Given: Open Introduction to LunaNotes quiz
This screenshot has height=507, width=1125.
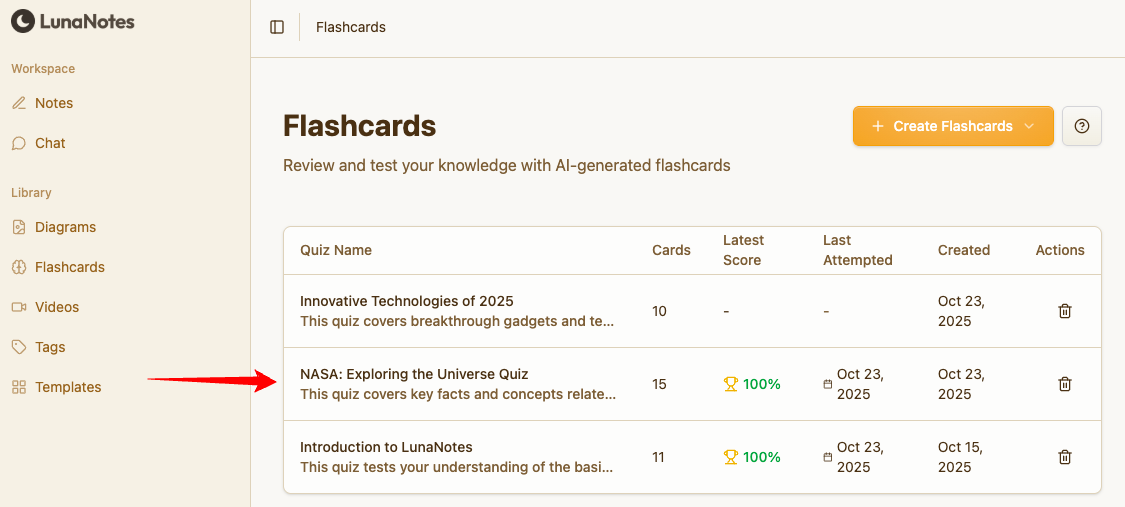Looking at the screenshot, I should point(386,447).
